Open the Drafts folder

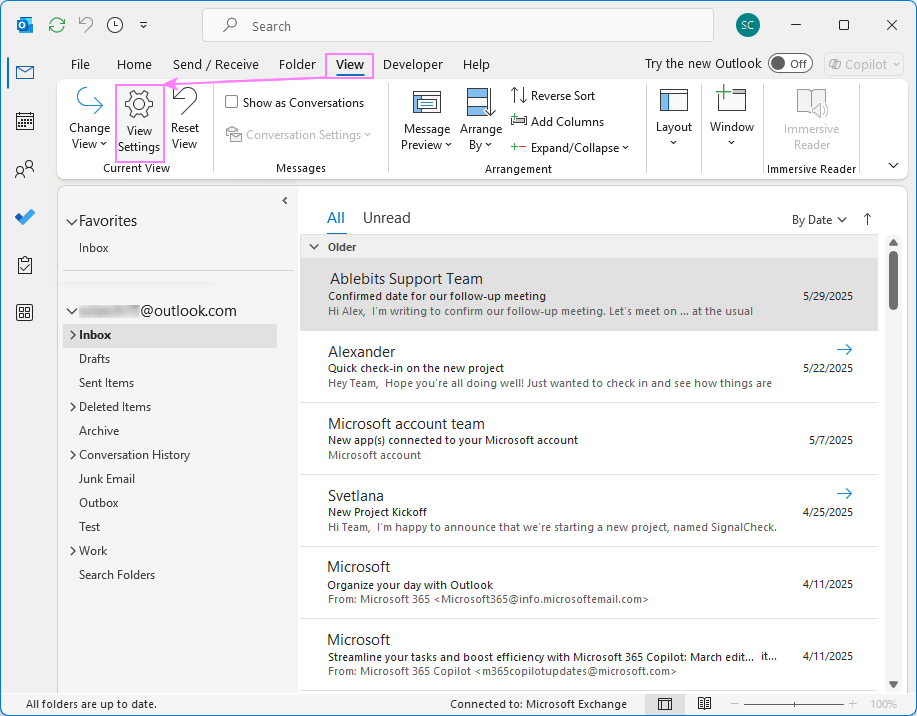(x=94, y=359)
